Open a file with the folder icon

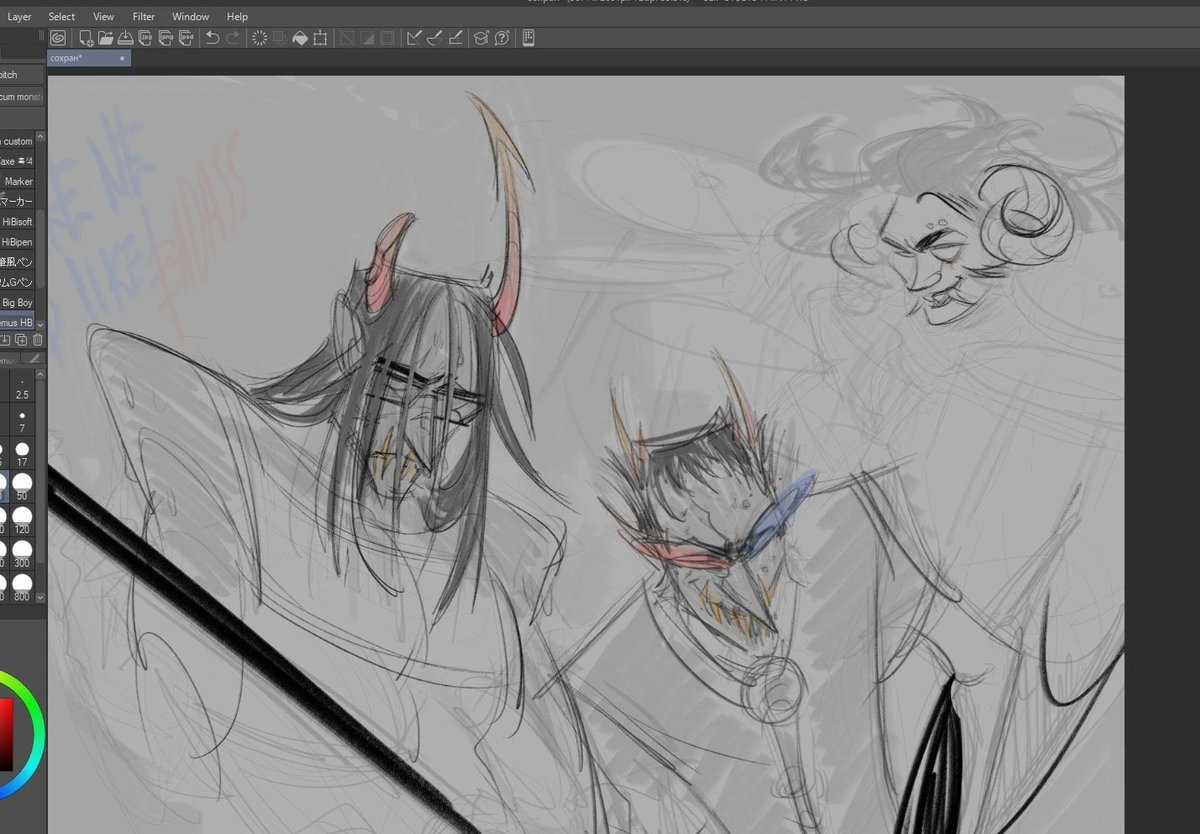[106, 37]
